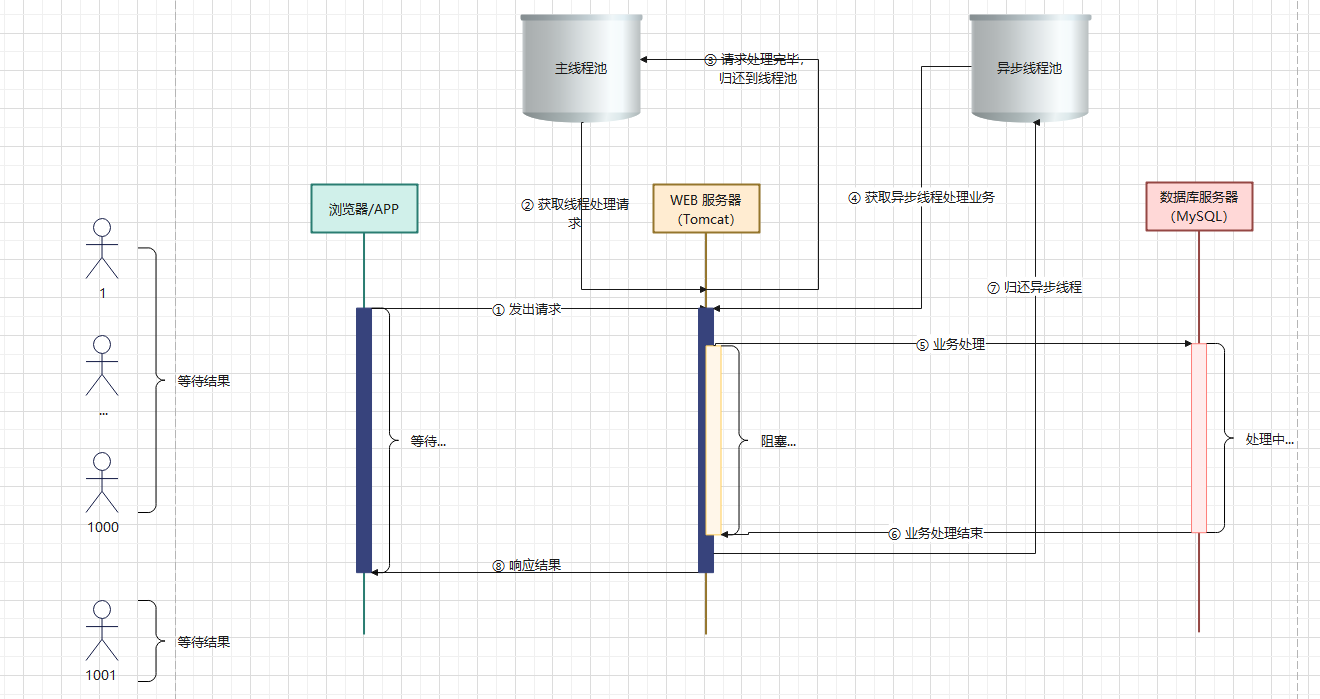
Task: Select the stick figure actor labeled 1001
Action: (102, 629)
